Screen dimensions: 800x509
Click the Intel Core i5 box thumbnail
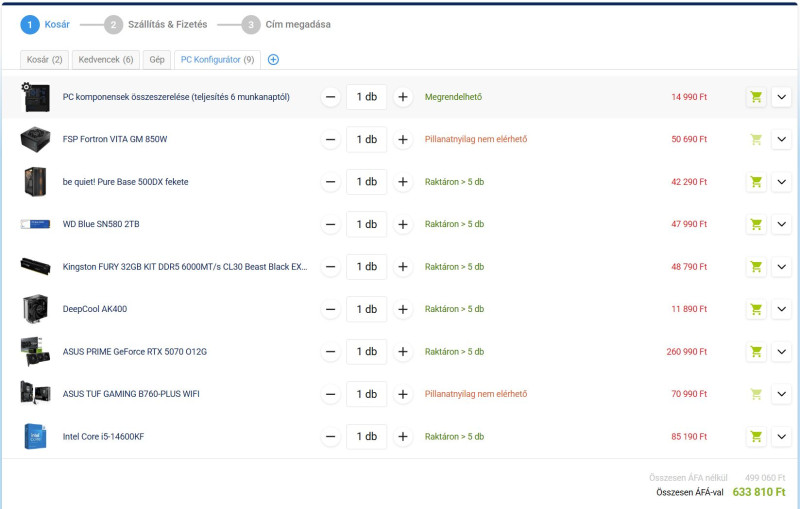pos(35,437)
